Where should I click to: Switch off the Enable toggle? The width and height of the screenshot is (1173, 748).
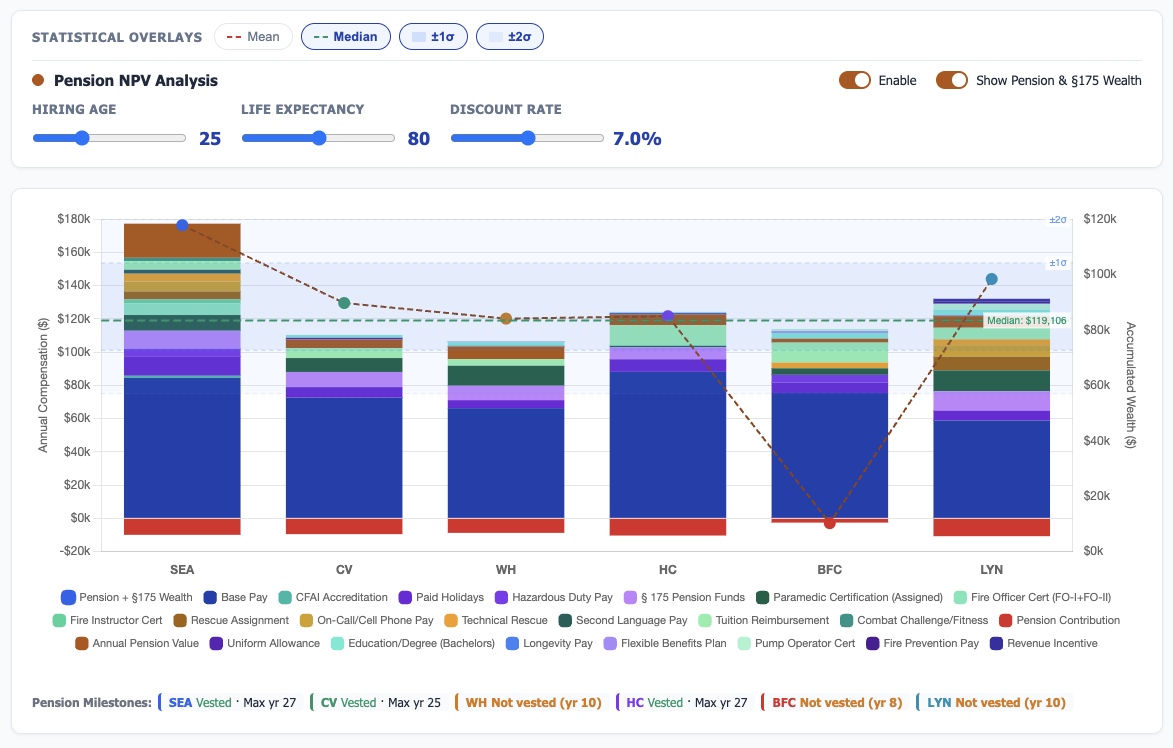click(854, 80)
